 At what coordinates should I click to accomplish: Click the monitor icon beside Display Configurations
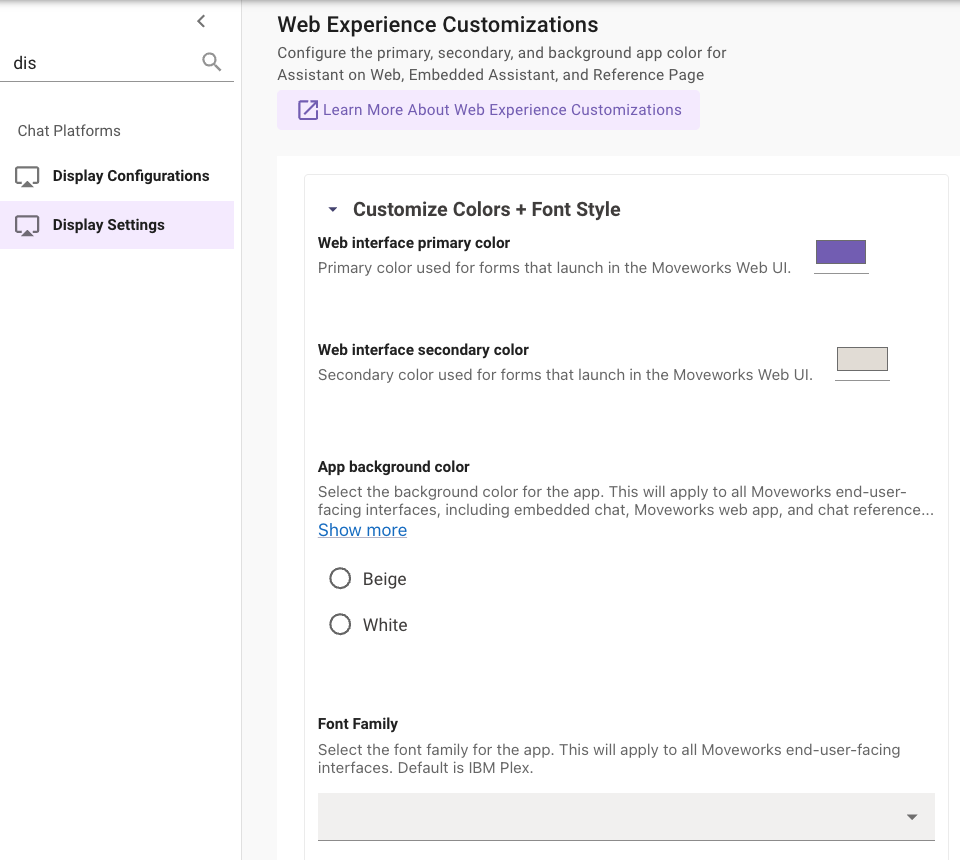pyautogui.click(x=27, y=177)
